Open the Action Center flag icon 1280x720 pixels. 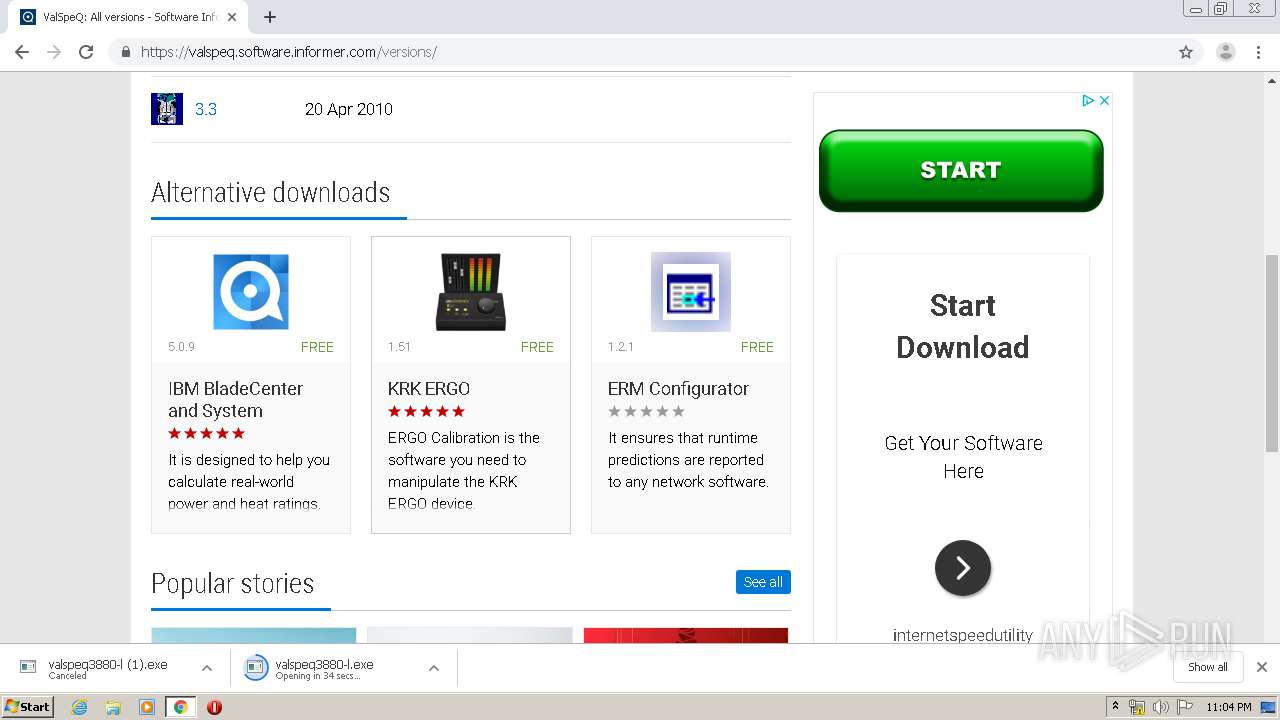pos(1183,707)
